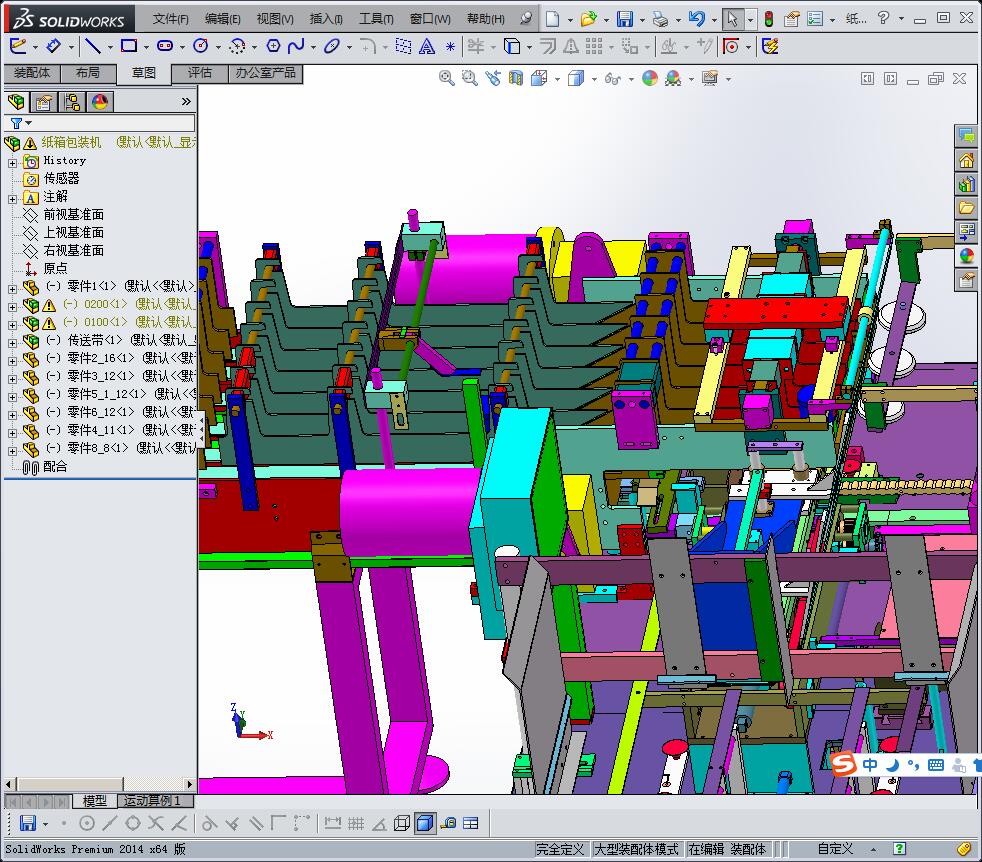Click the Undo arrow icon
The image size is (982, 862).
tap(697, 18)
